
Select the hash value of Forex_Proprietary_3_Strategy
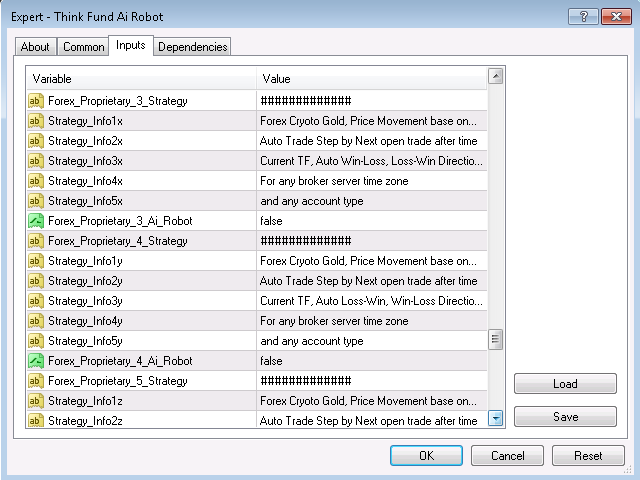point(372,101)
